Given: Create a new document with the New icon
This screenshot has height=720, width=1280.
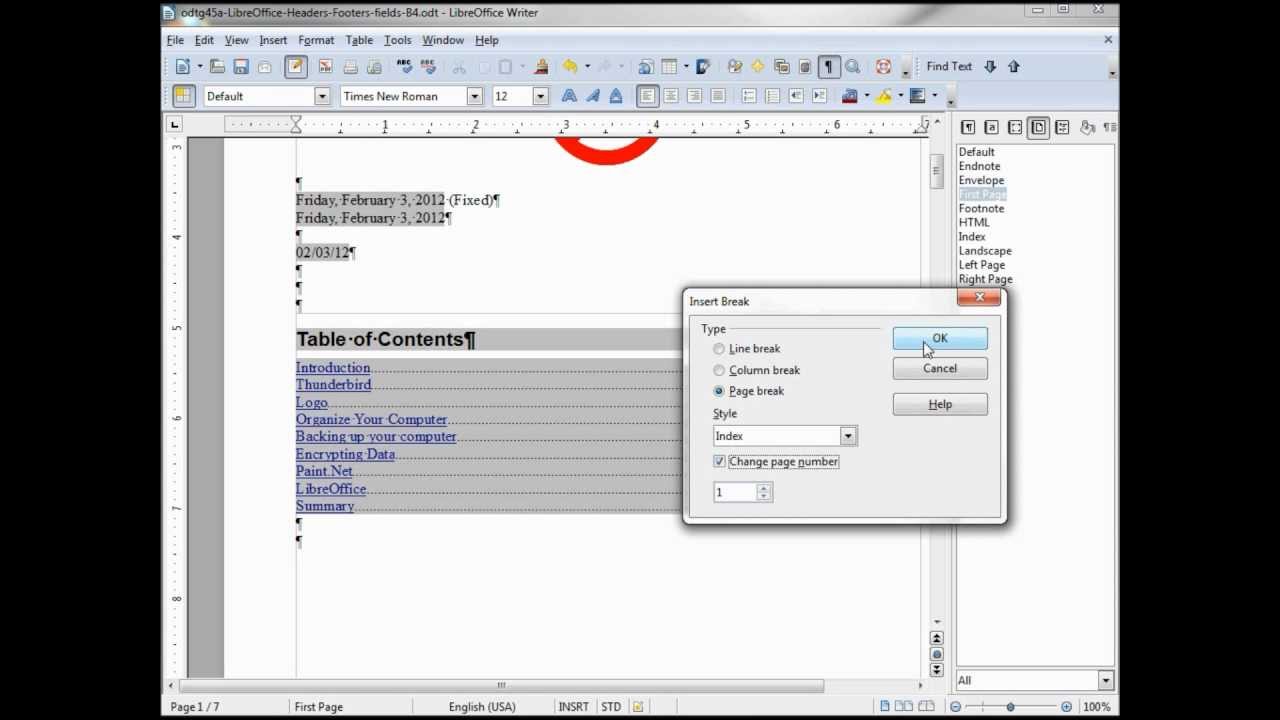Looking at the screenshot, I should click(x=183, y=66).
